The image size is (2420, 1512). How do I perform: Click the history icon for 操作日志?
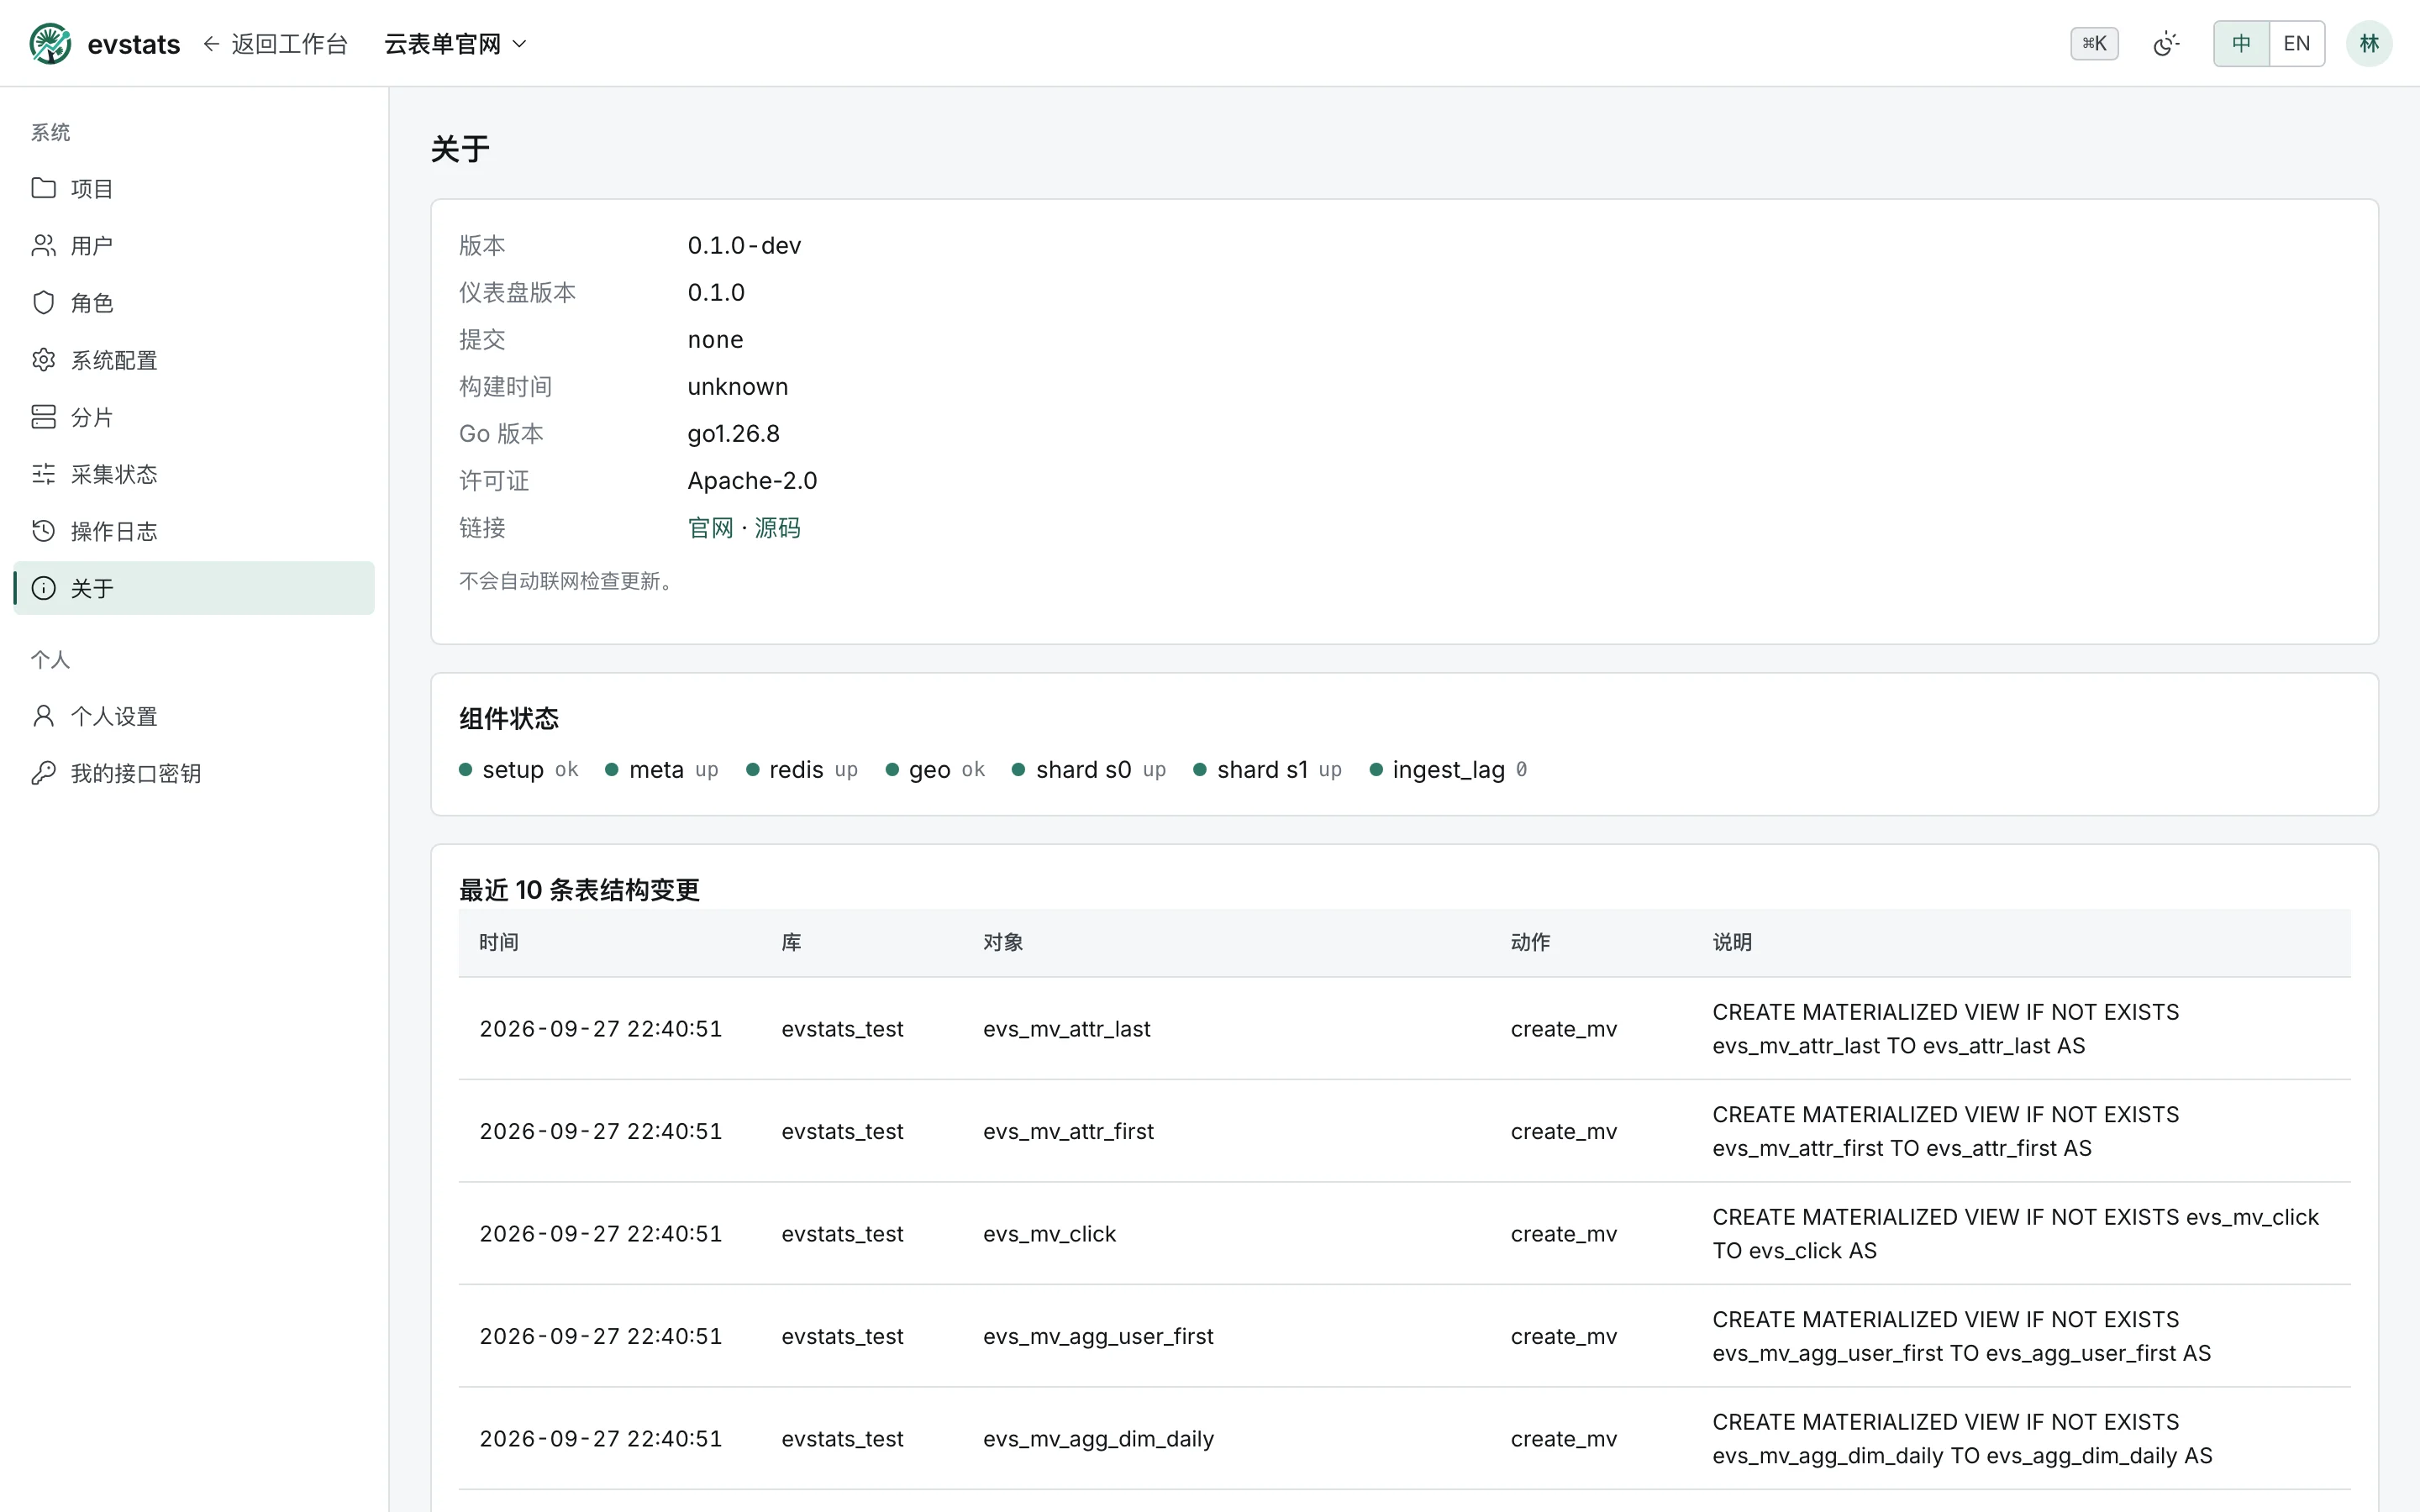43,530
